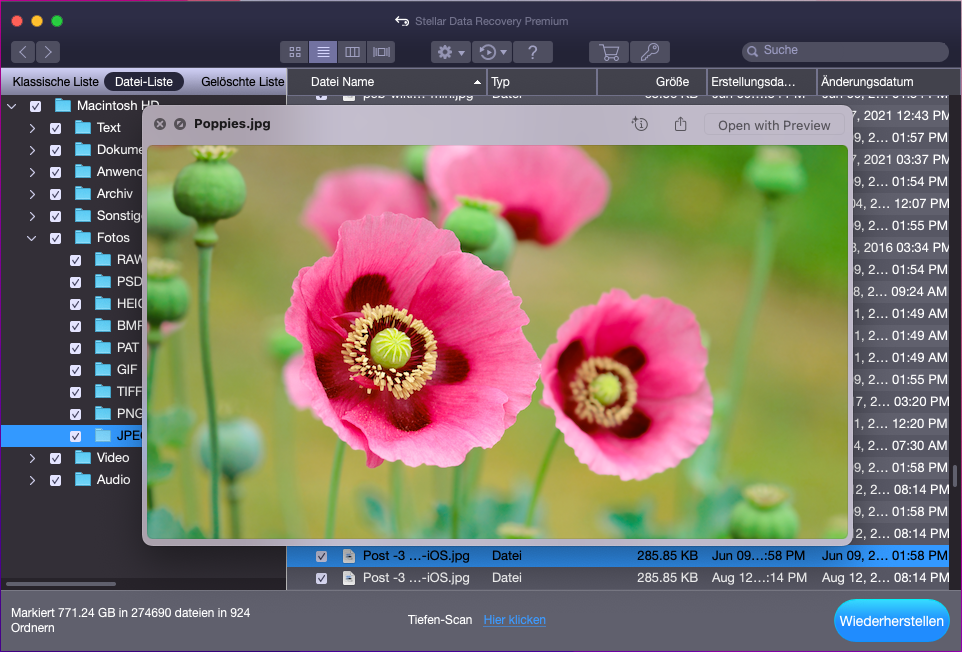Open the settings gear menu
Viewport: 962px width, 652px height.
451,52
